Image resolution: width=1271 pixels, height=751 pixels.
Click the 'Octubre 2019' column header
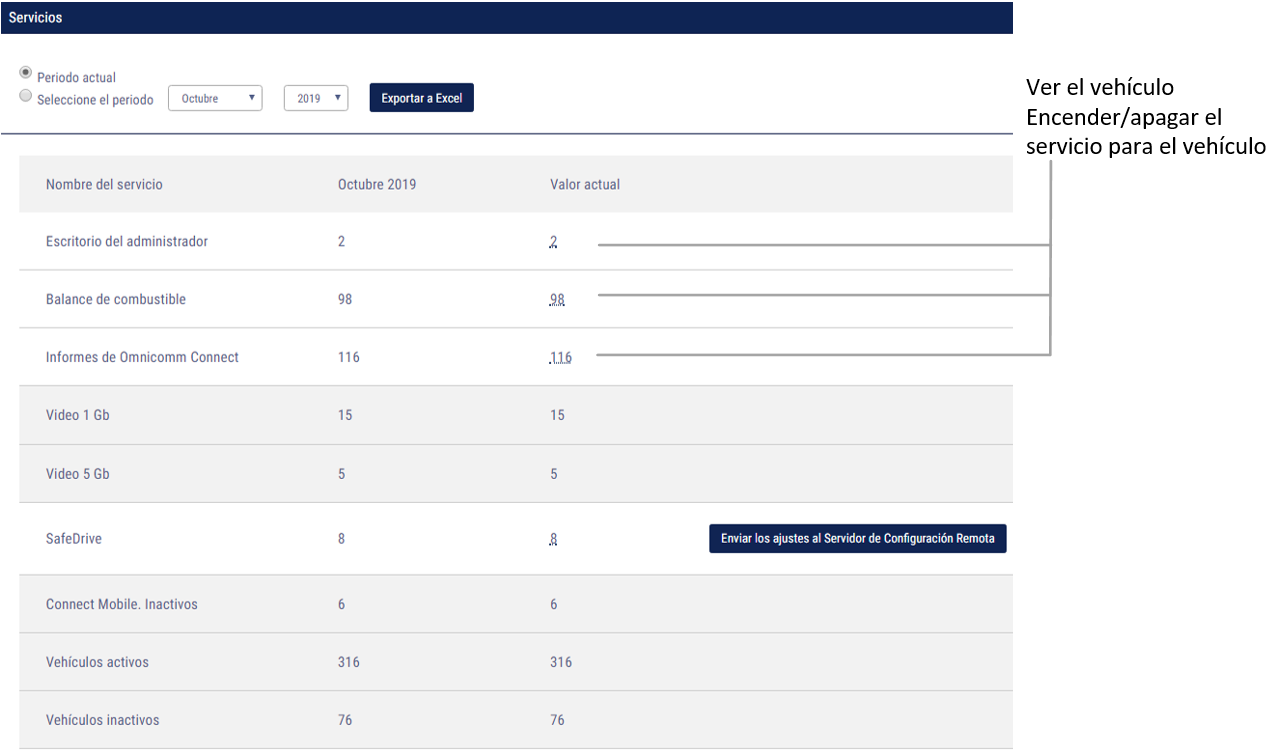pos(377,184)
